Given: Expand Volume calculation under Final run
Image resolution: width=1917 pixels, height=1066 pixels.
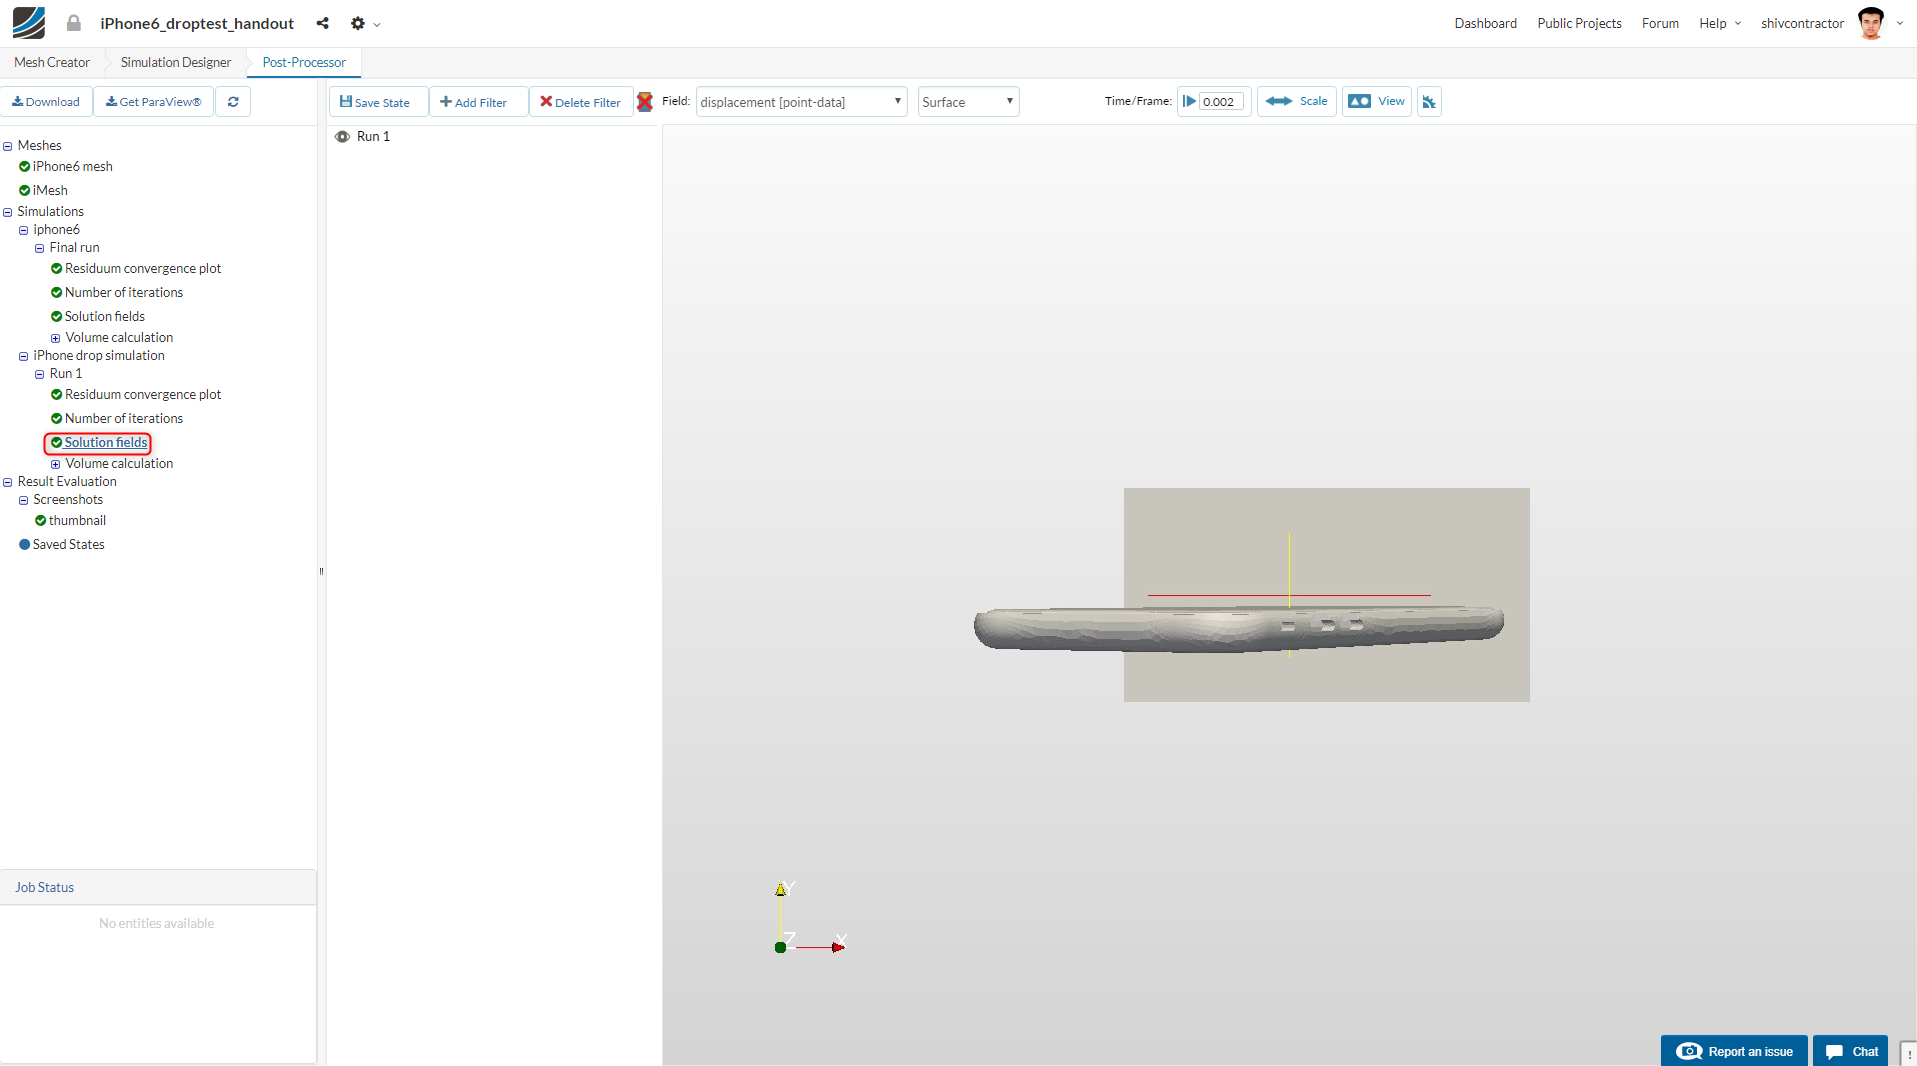Looking at the screenshot, I should pyautogui.click(x=56, y=338).
